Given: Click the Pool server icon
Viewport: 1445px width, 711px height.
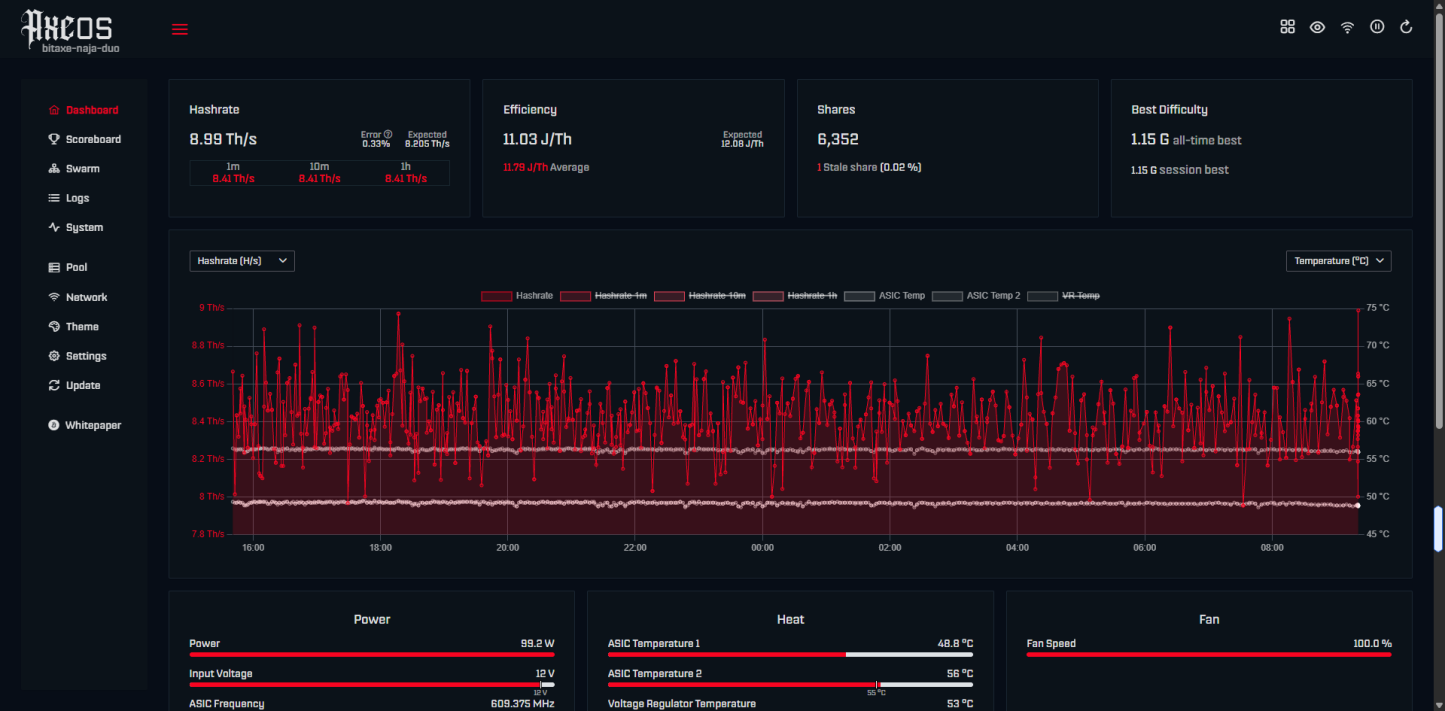Looking at the screenshot, I should coord(54,267).
